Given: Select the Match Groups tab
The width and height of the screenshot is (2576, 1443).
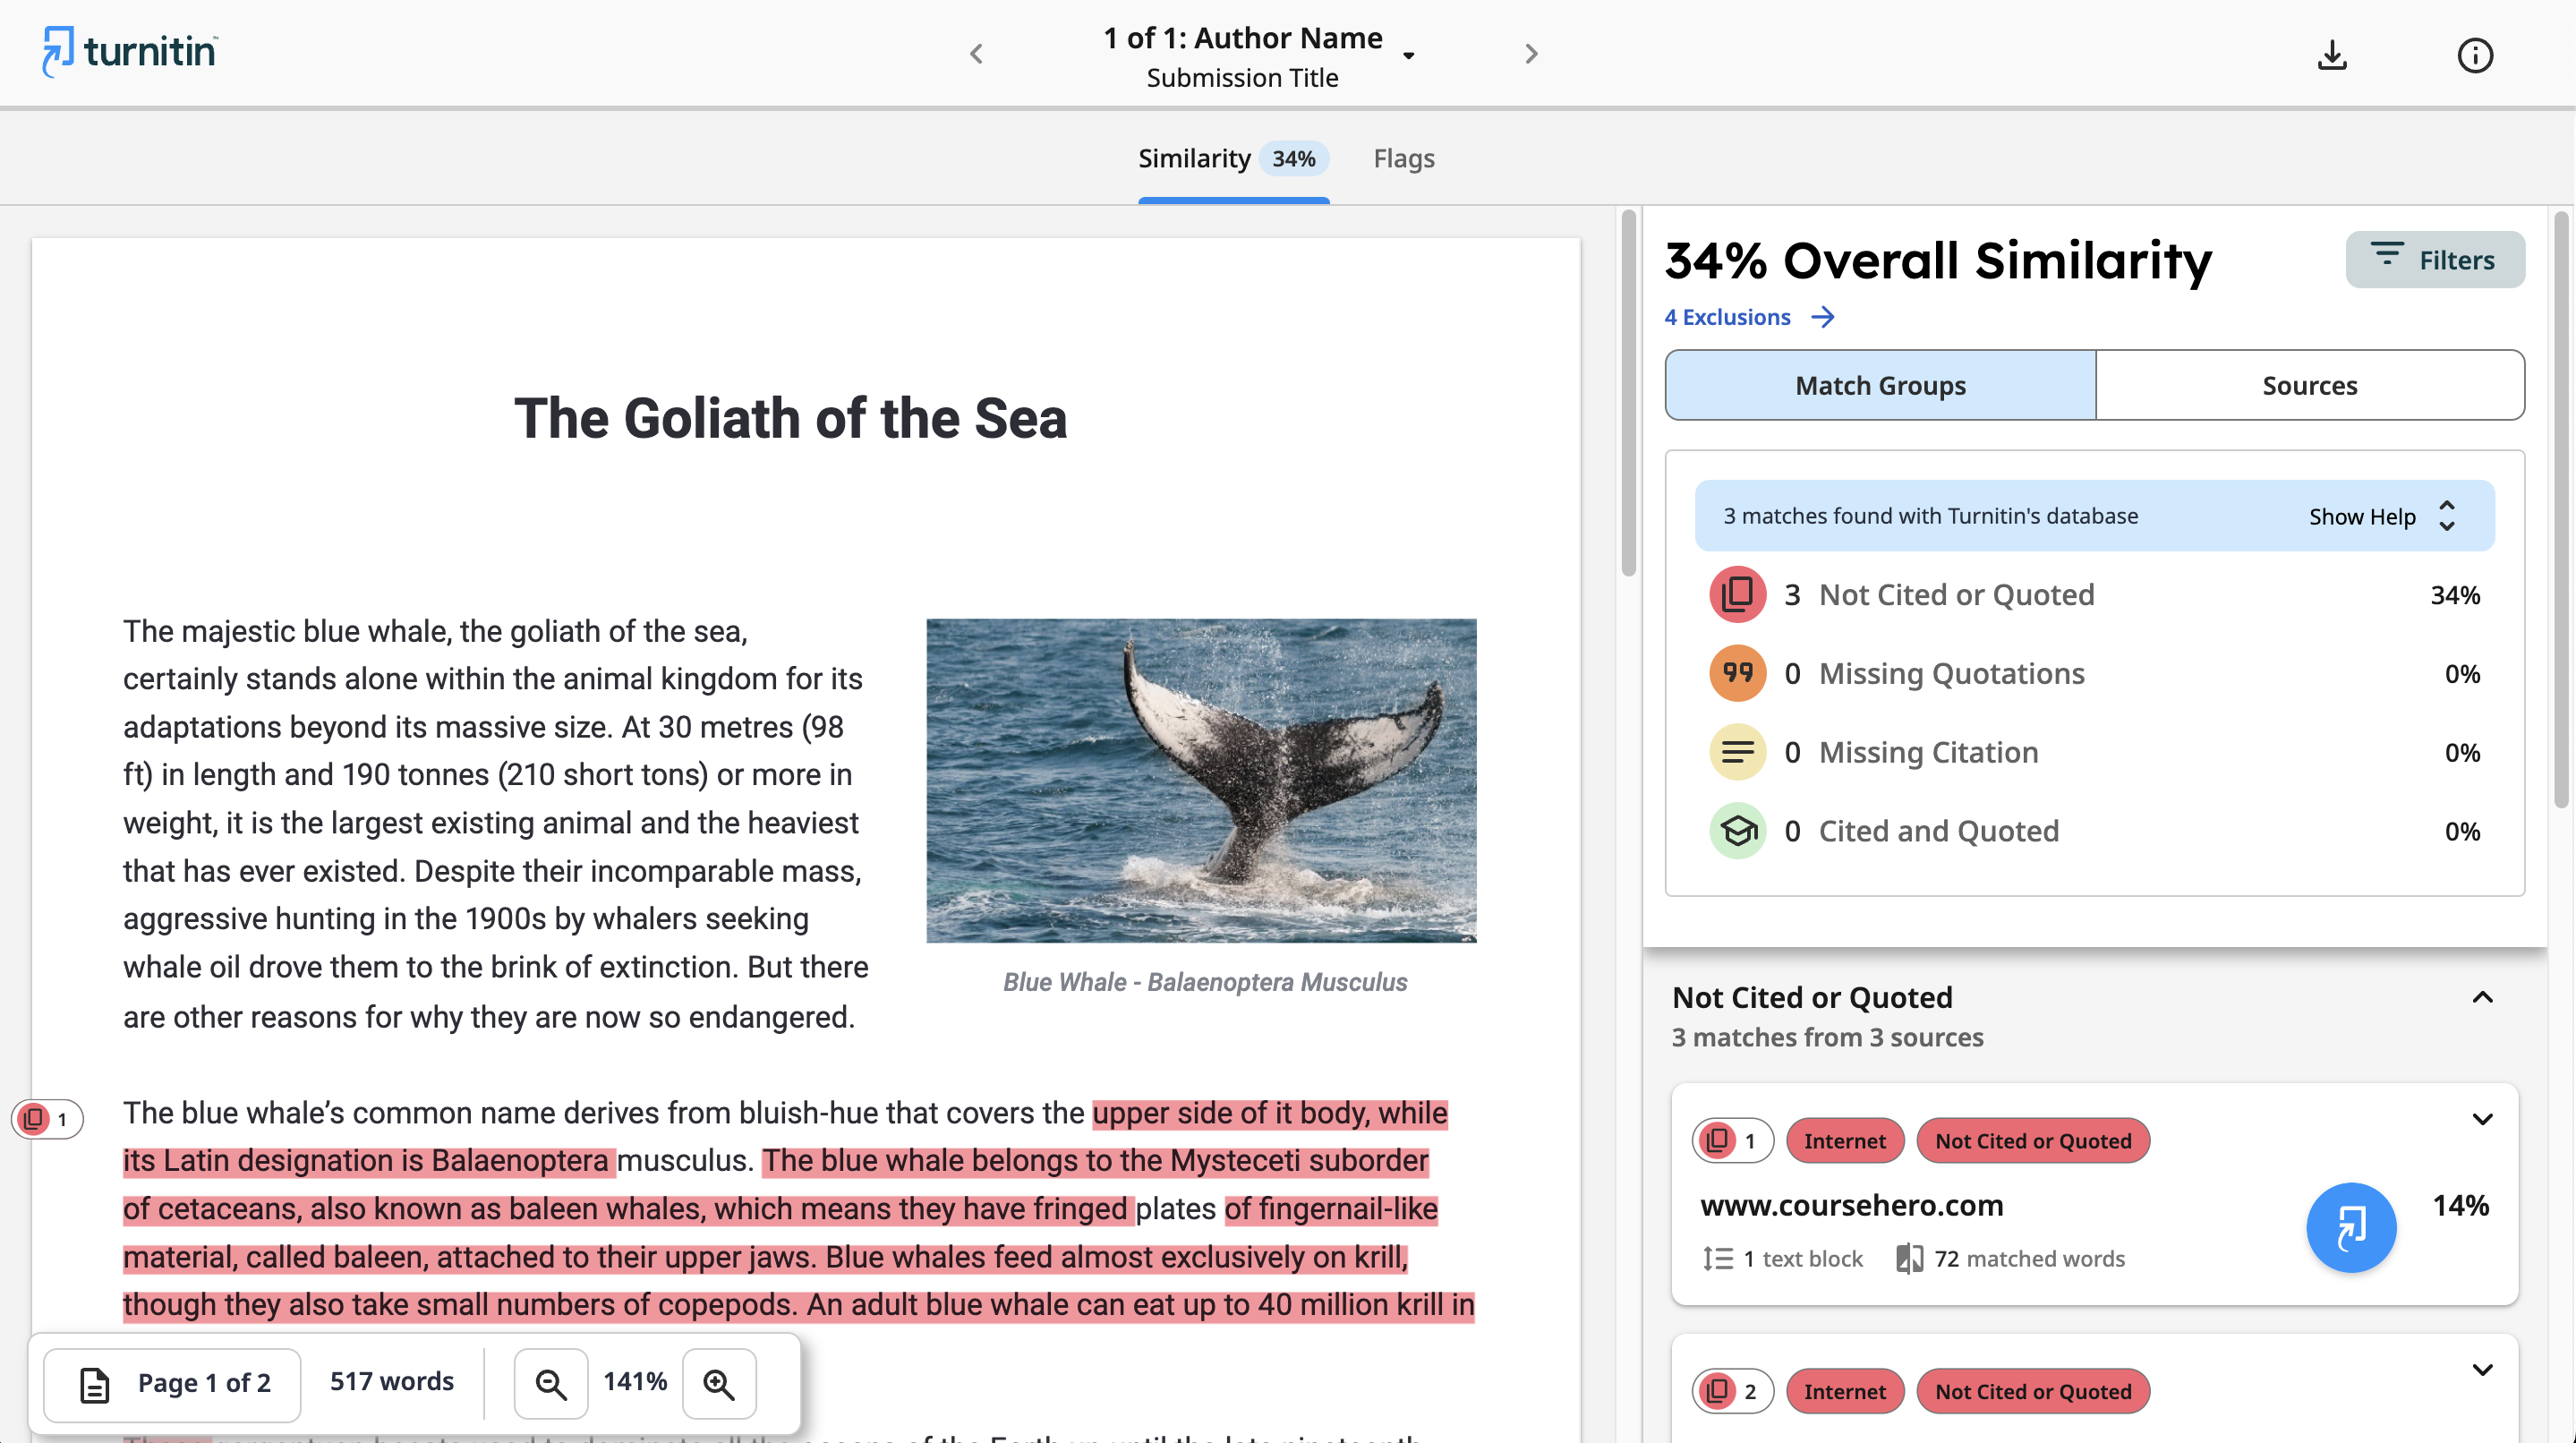Looking at the screenshot, I should [x=1881, y=384].
